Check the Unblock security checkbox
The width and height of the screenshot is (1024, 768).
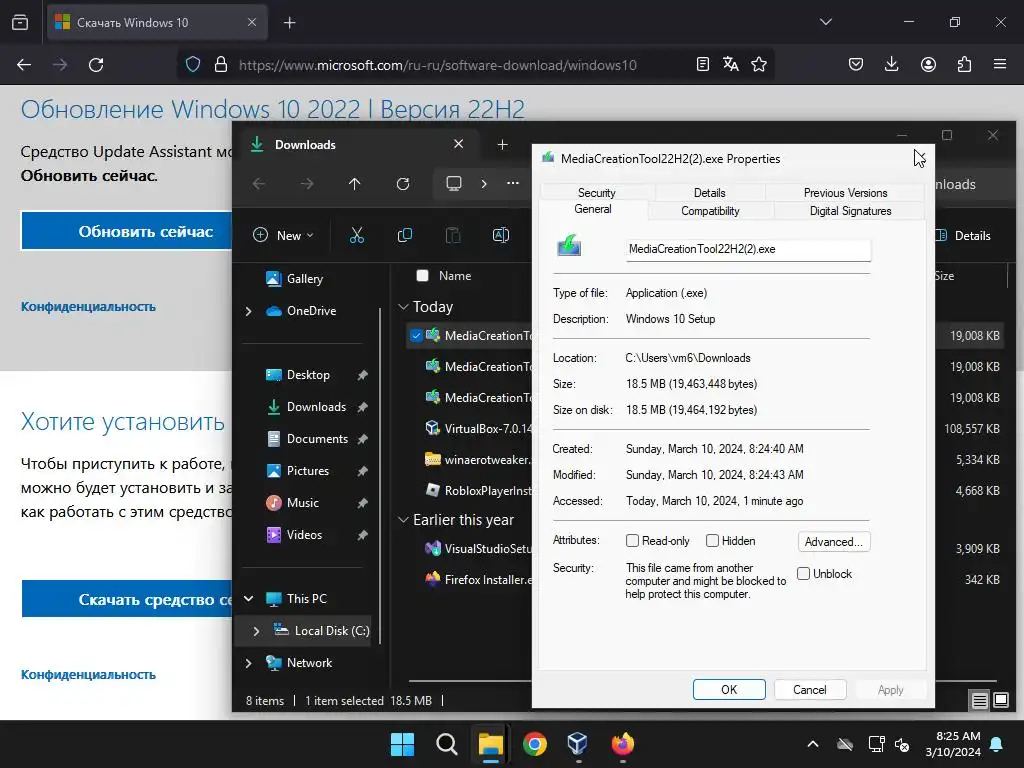[x=803, y=573]
